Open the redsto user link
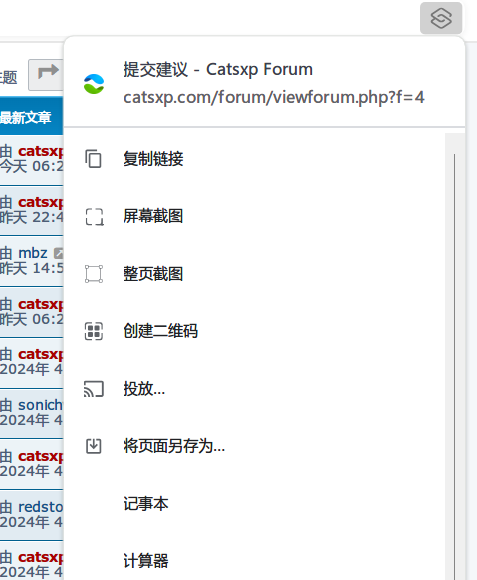 click(41, 507)
